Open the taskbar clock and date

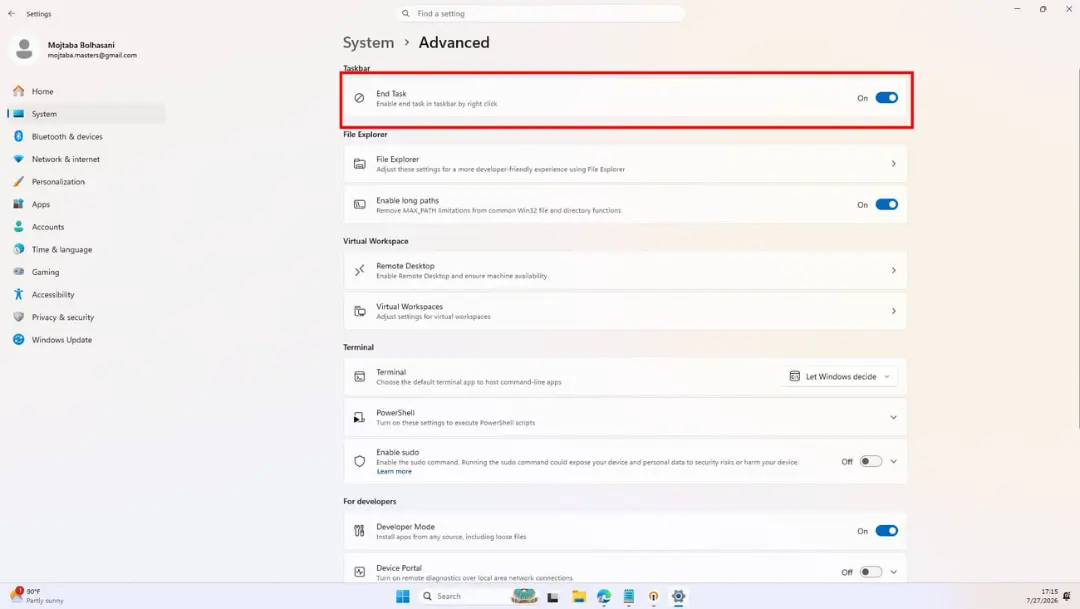click(1042, 596)
